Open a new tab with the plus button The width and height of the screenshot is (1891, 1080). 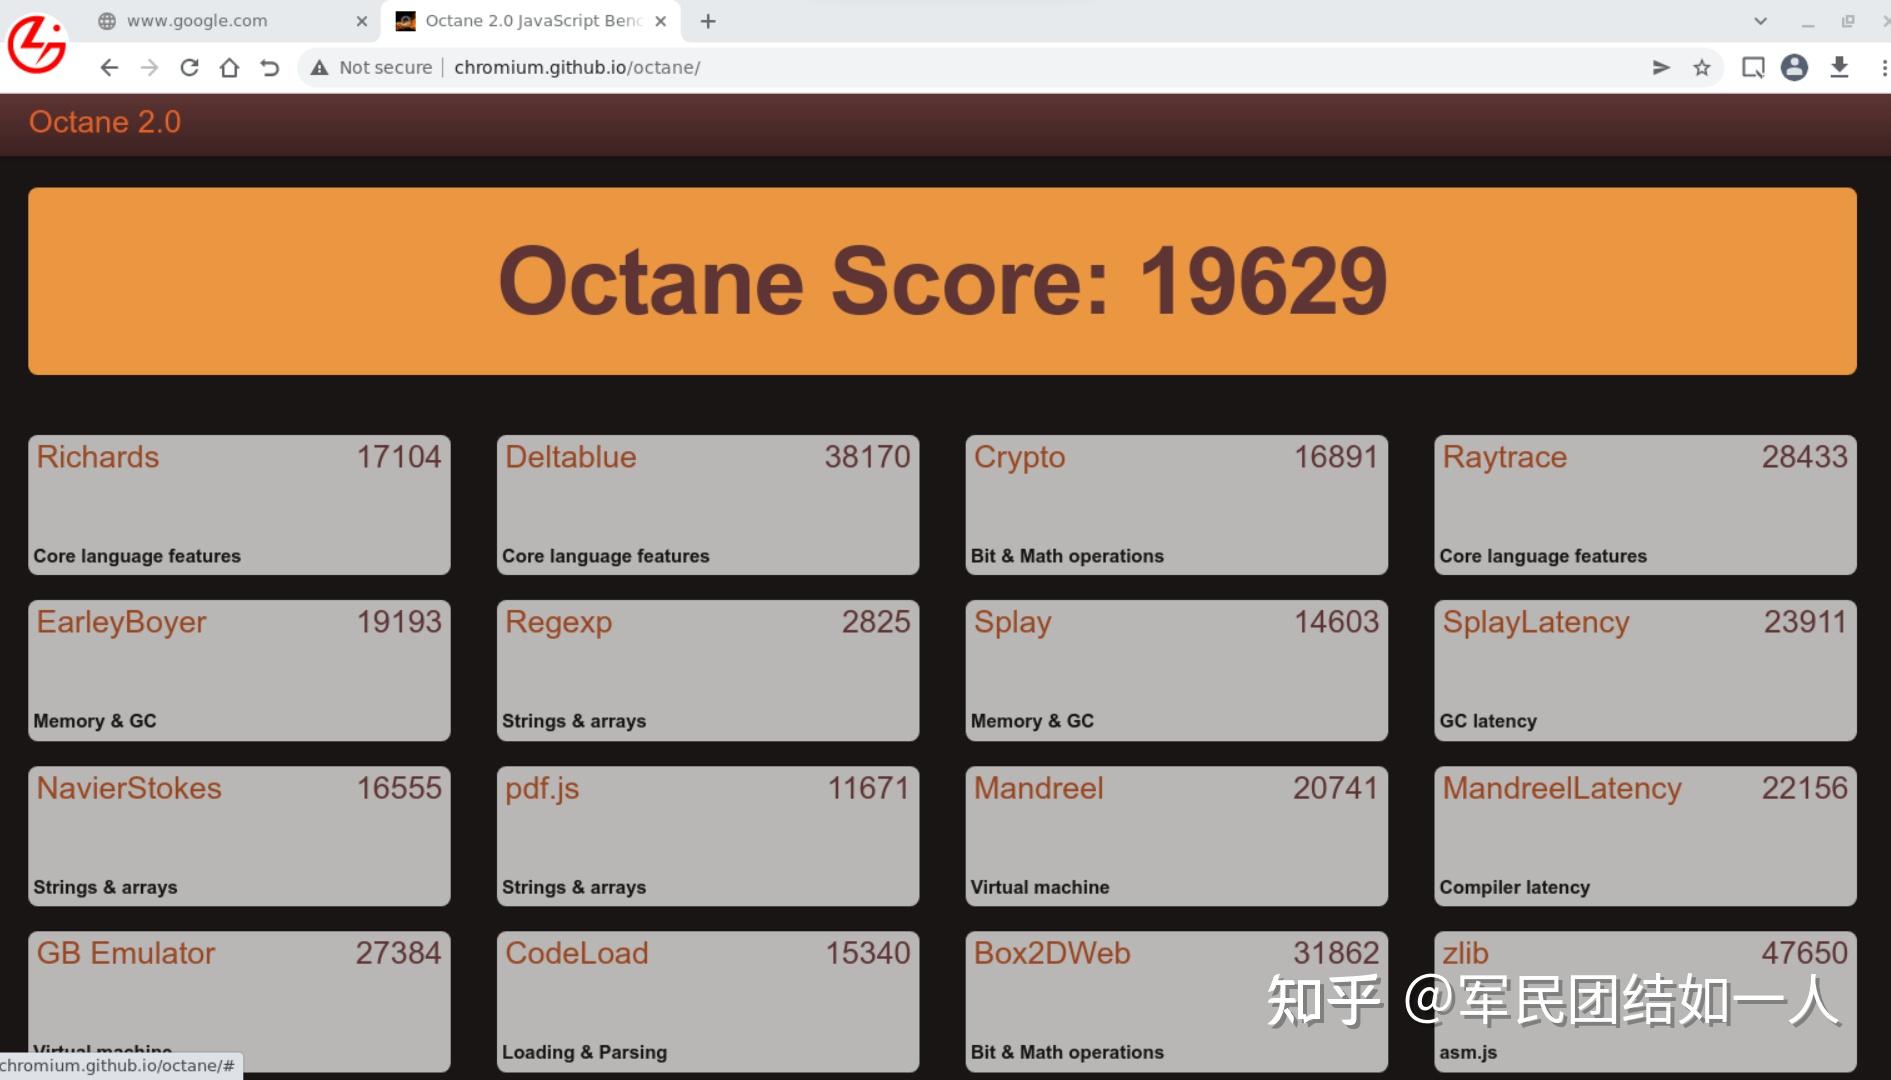tap(708, 20)
